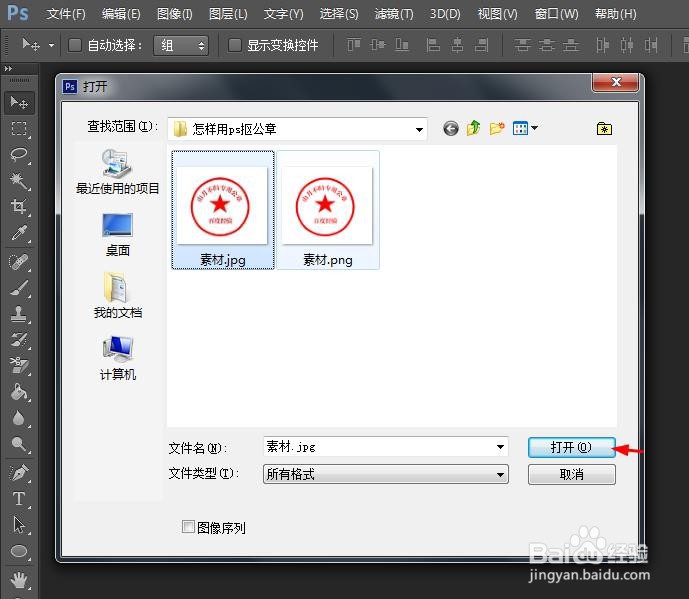Image resolution: width=689 pixels, height=599 pixels.
Task: Select the History Brush tool
Action: tap(19, 340)
